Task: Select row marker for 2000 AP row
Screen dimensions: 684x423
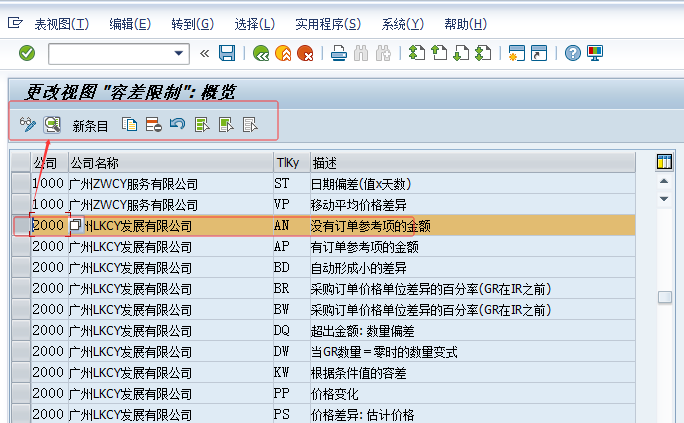Action: coord(21,246)
